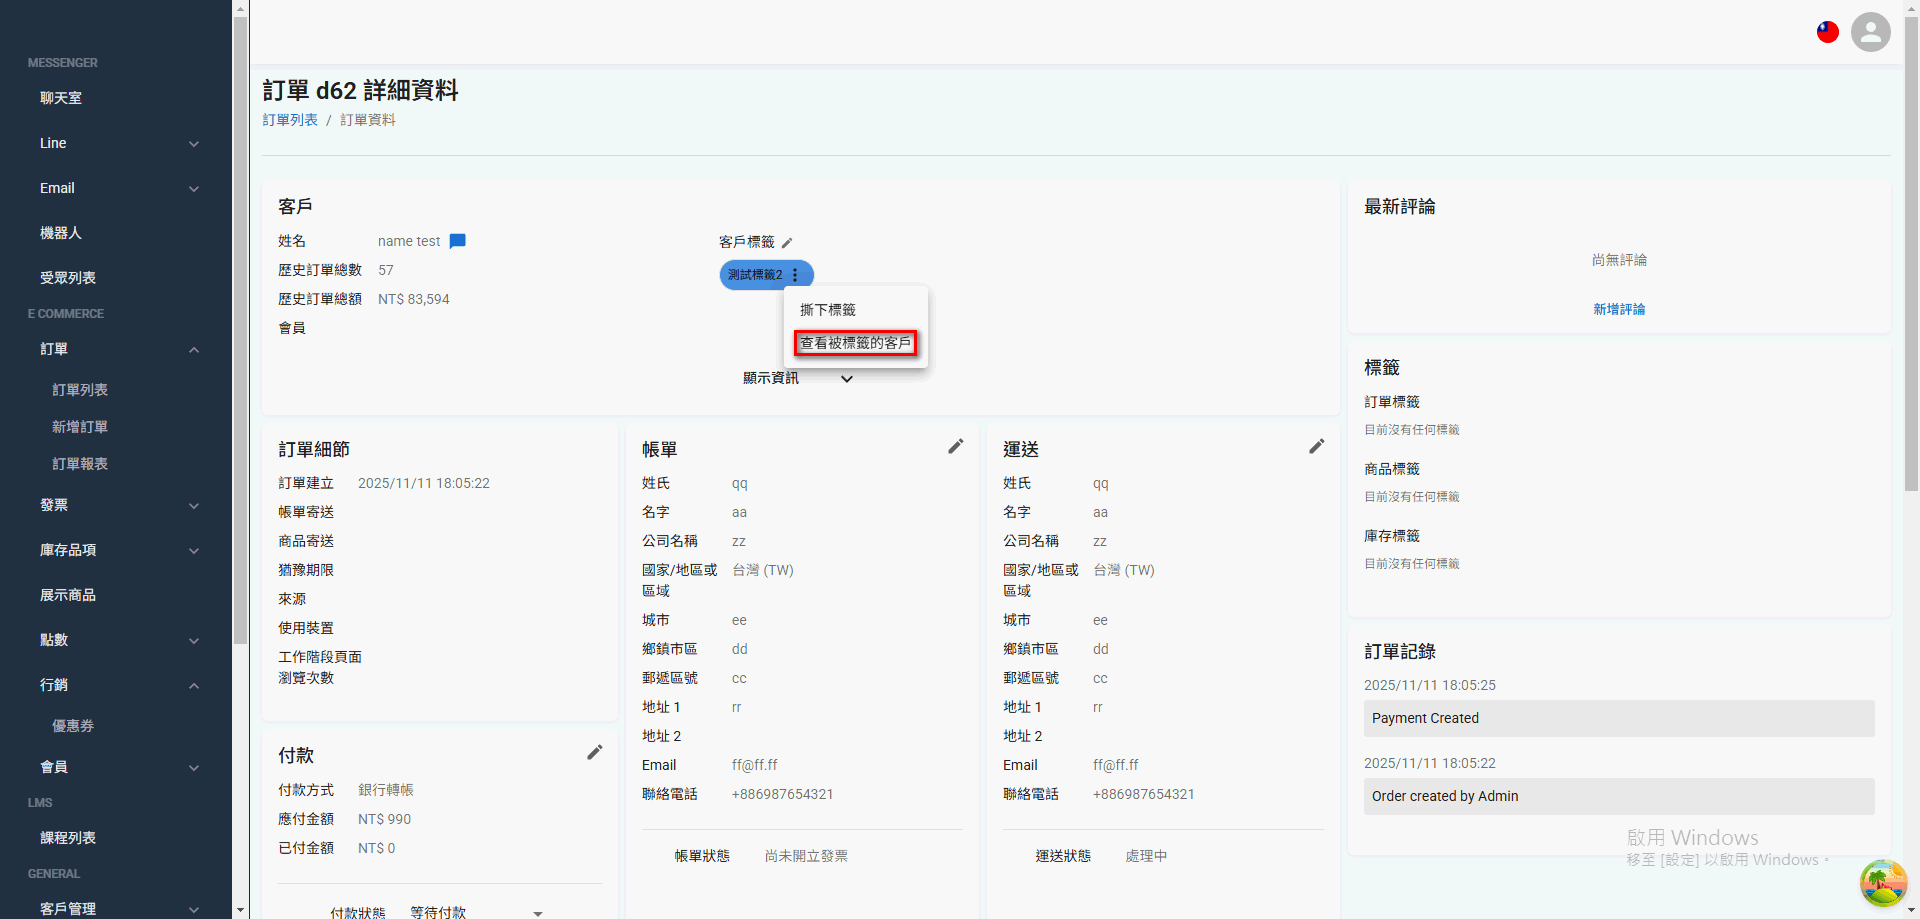1920x919 pixels.
Task: Open chat with customer name test
Action: [x=458, y=241]
